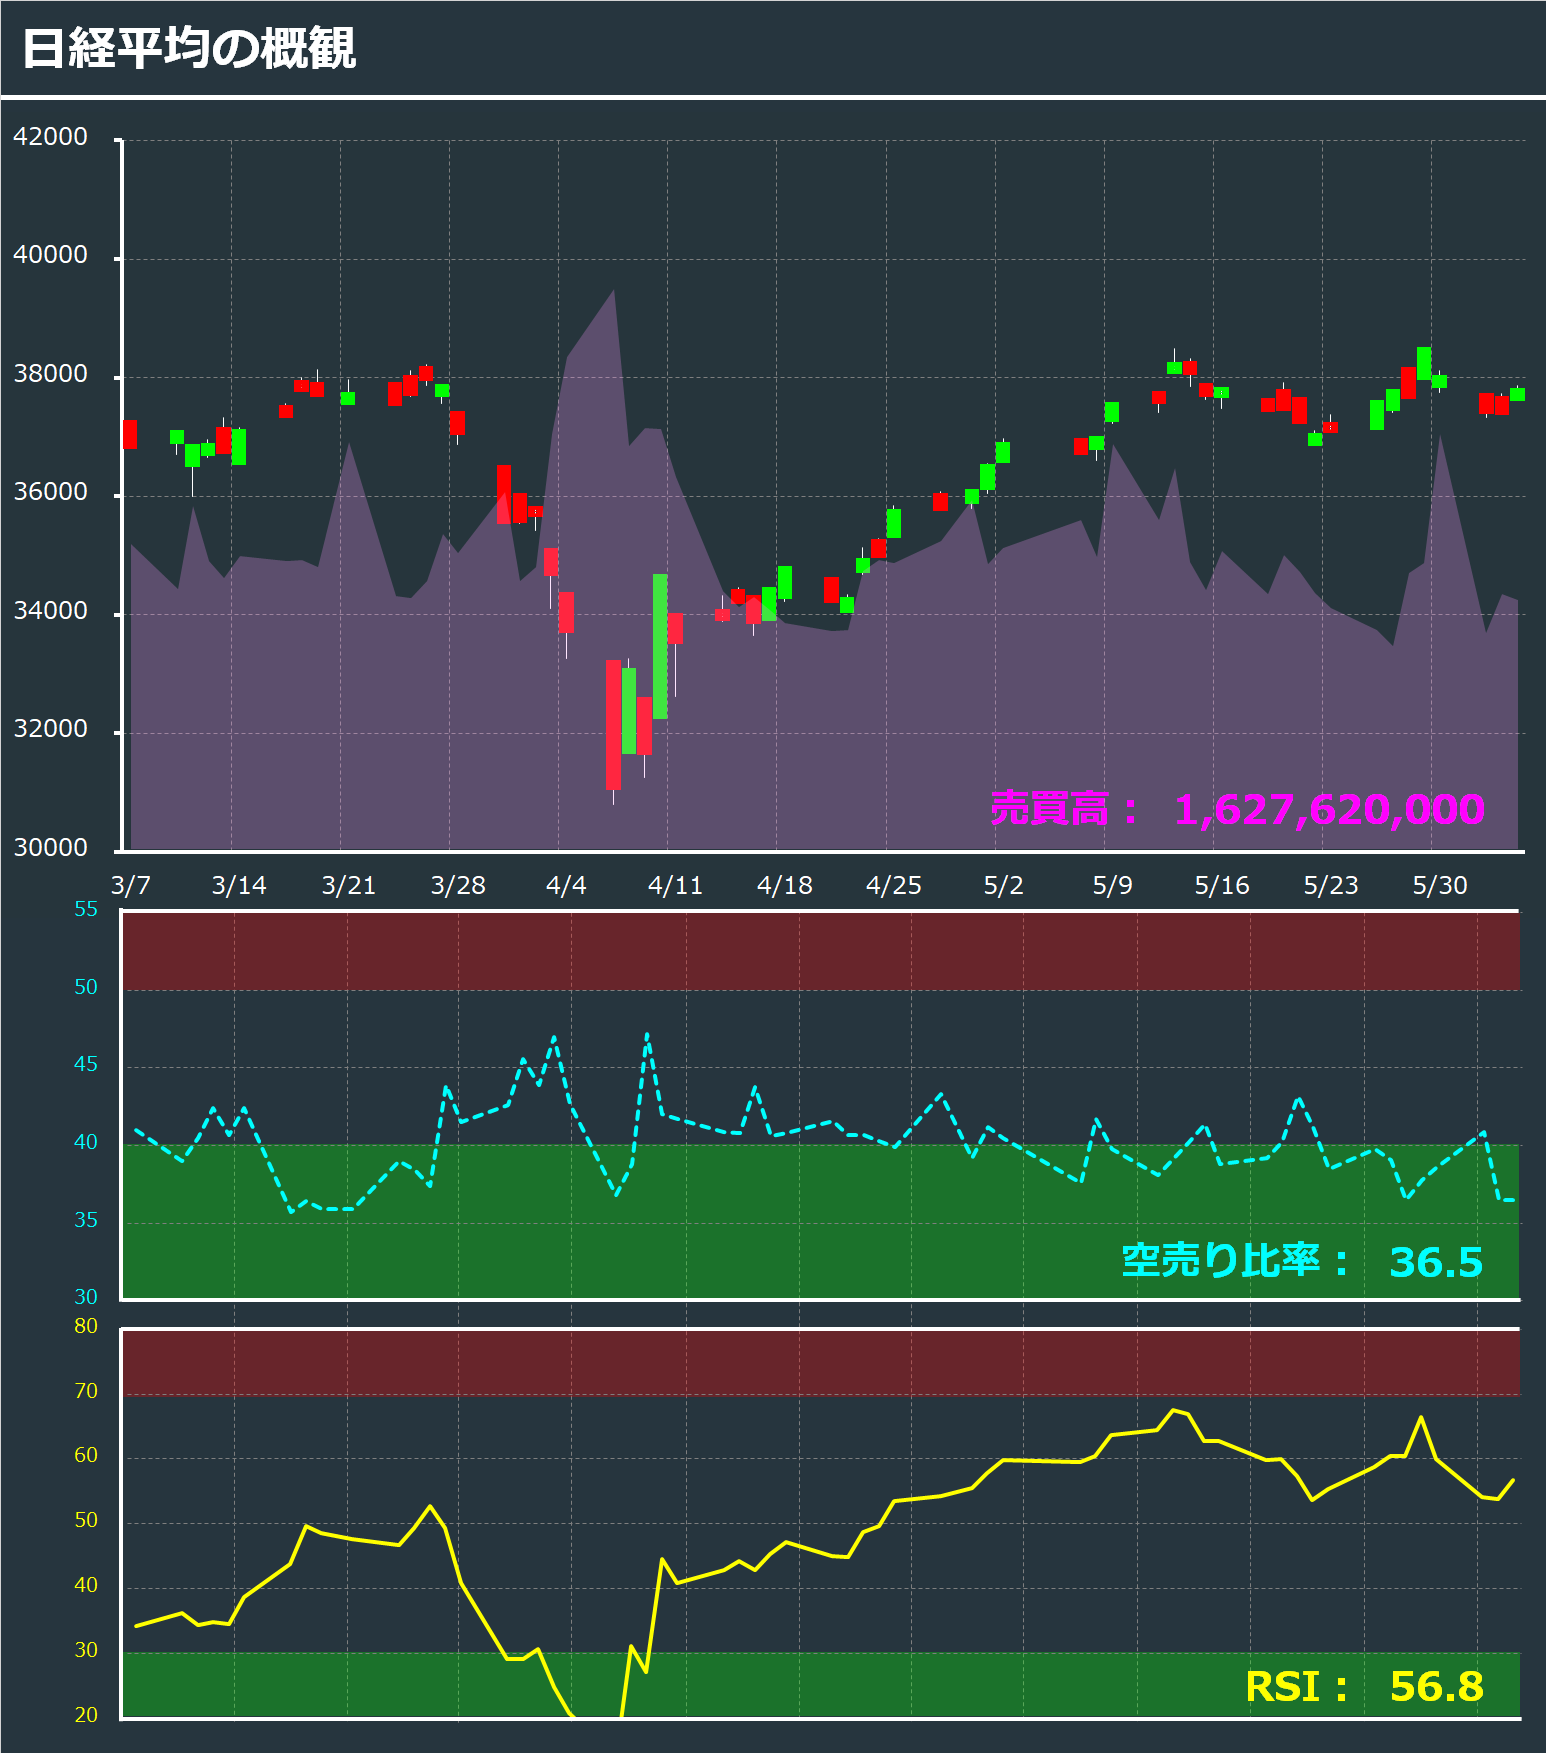Select the 3/28 date label

[x=457, y=885]
